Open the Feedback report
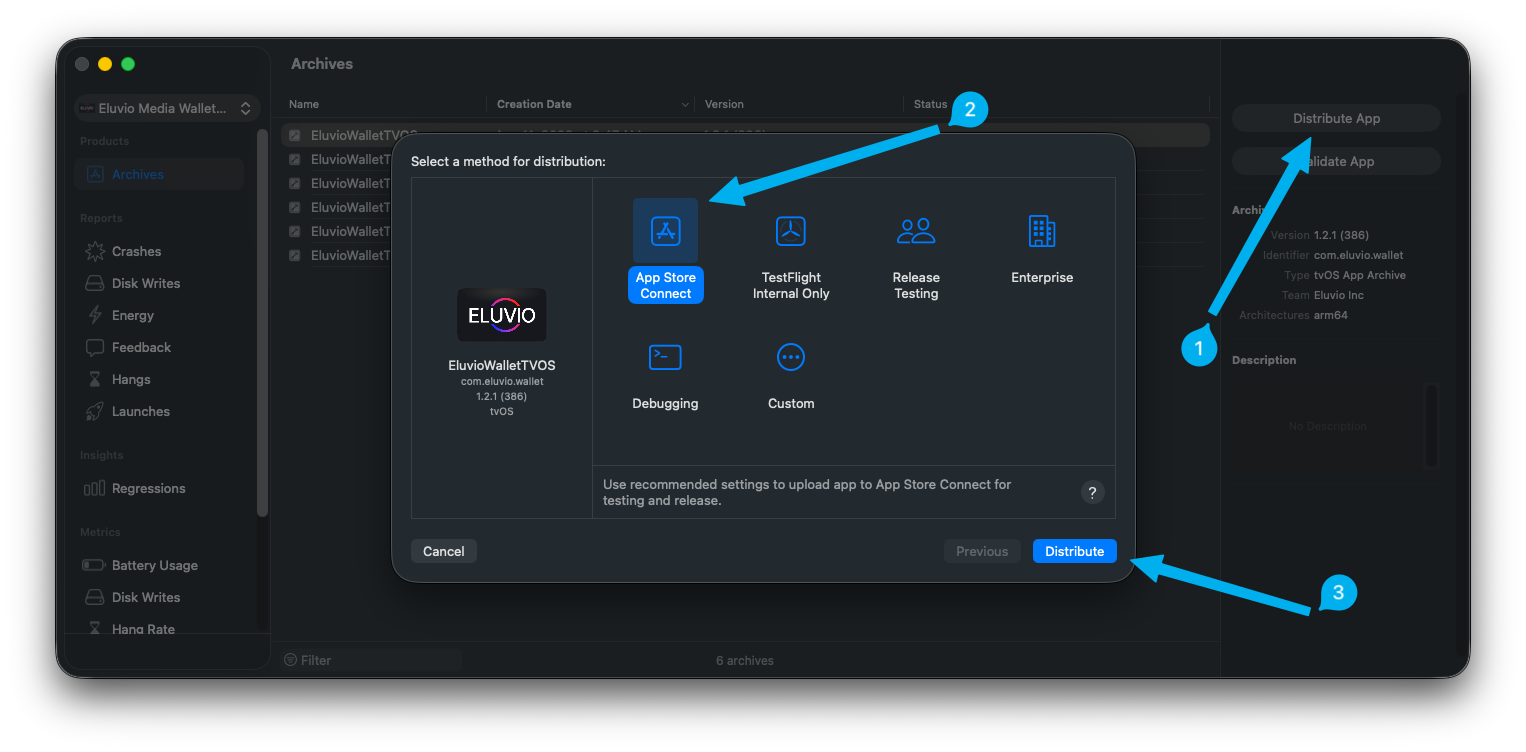 [x=159, y=347]
